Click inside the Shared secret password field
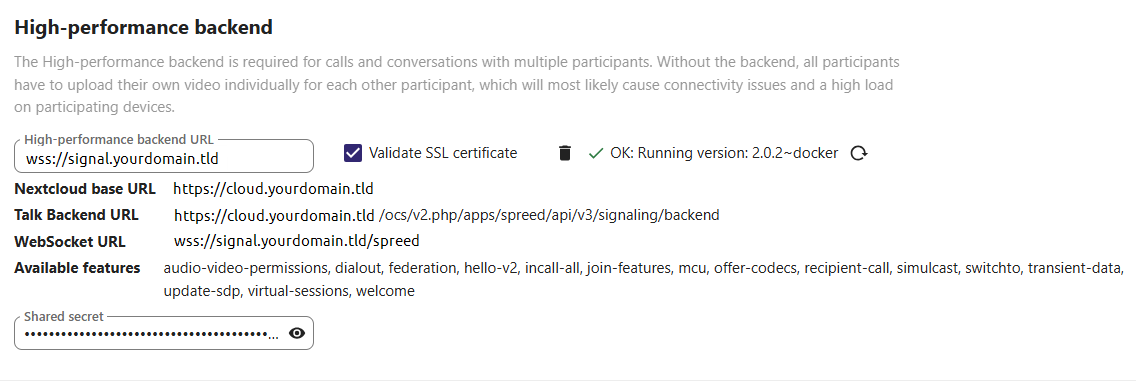1136x382 pixels. click(150, 333)
